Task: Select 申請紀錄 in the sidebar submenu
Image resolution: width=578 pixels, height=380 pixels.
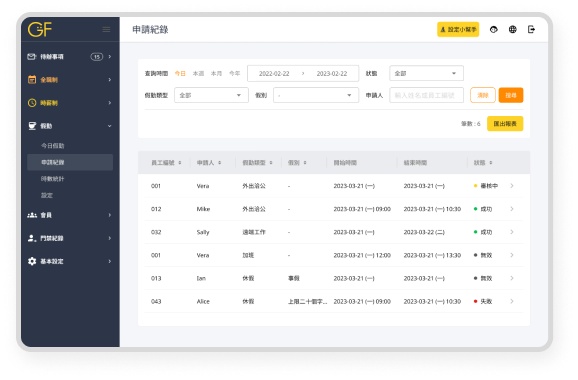Action: [x=70, y=162]
